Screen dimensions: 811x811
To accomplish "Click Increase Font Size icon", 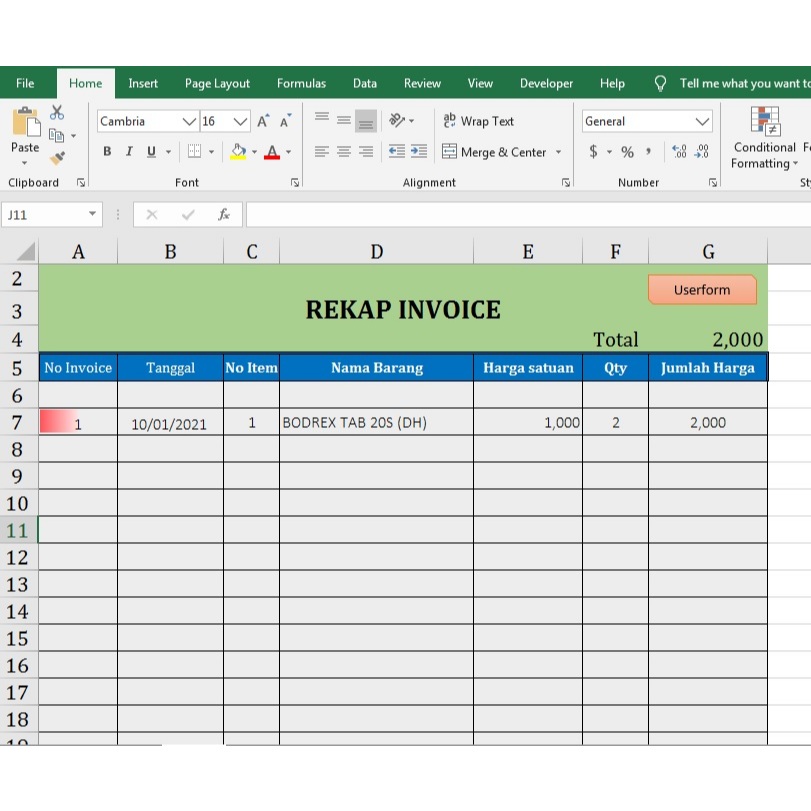I will click(x=263, y=121).
